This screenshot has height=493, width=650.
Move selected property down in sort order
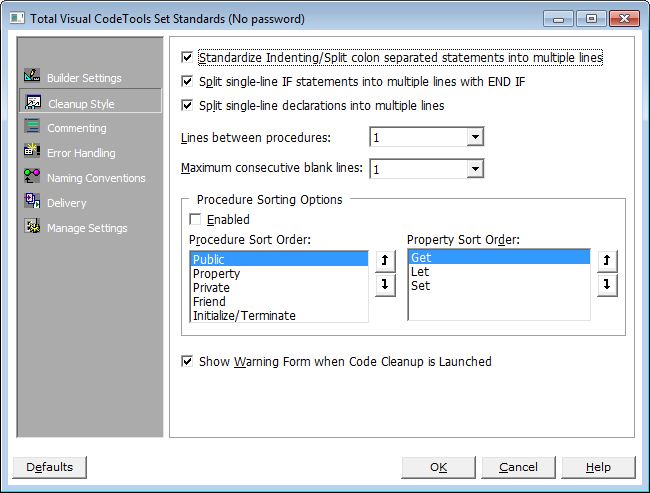606,285
